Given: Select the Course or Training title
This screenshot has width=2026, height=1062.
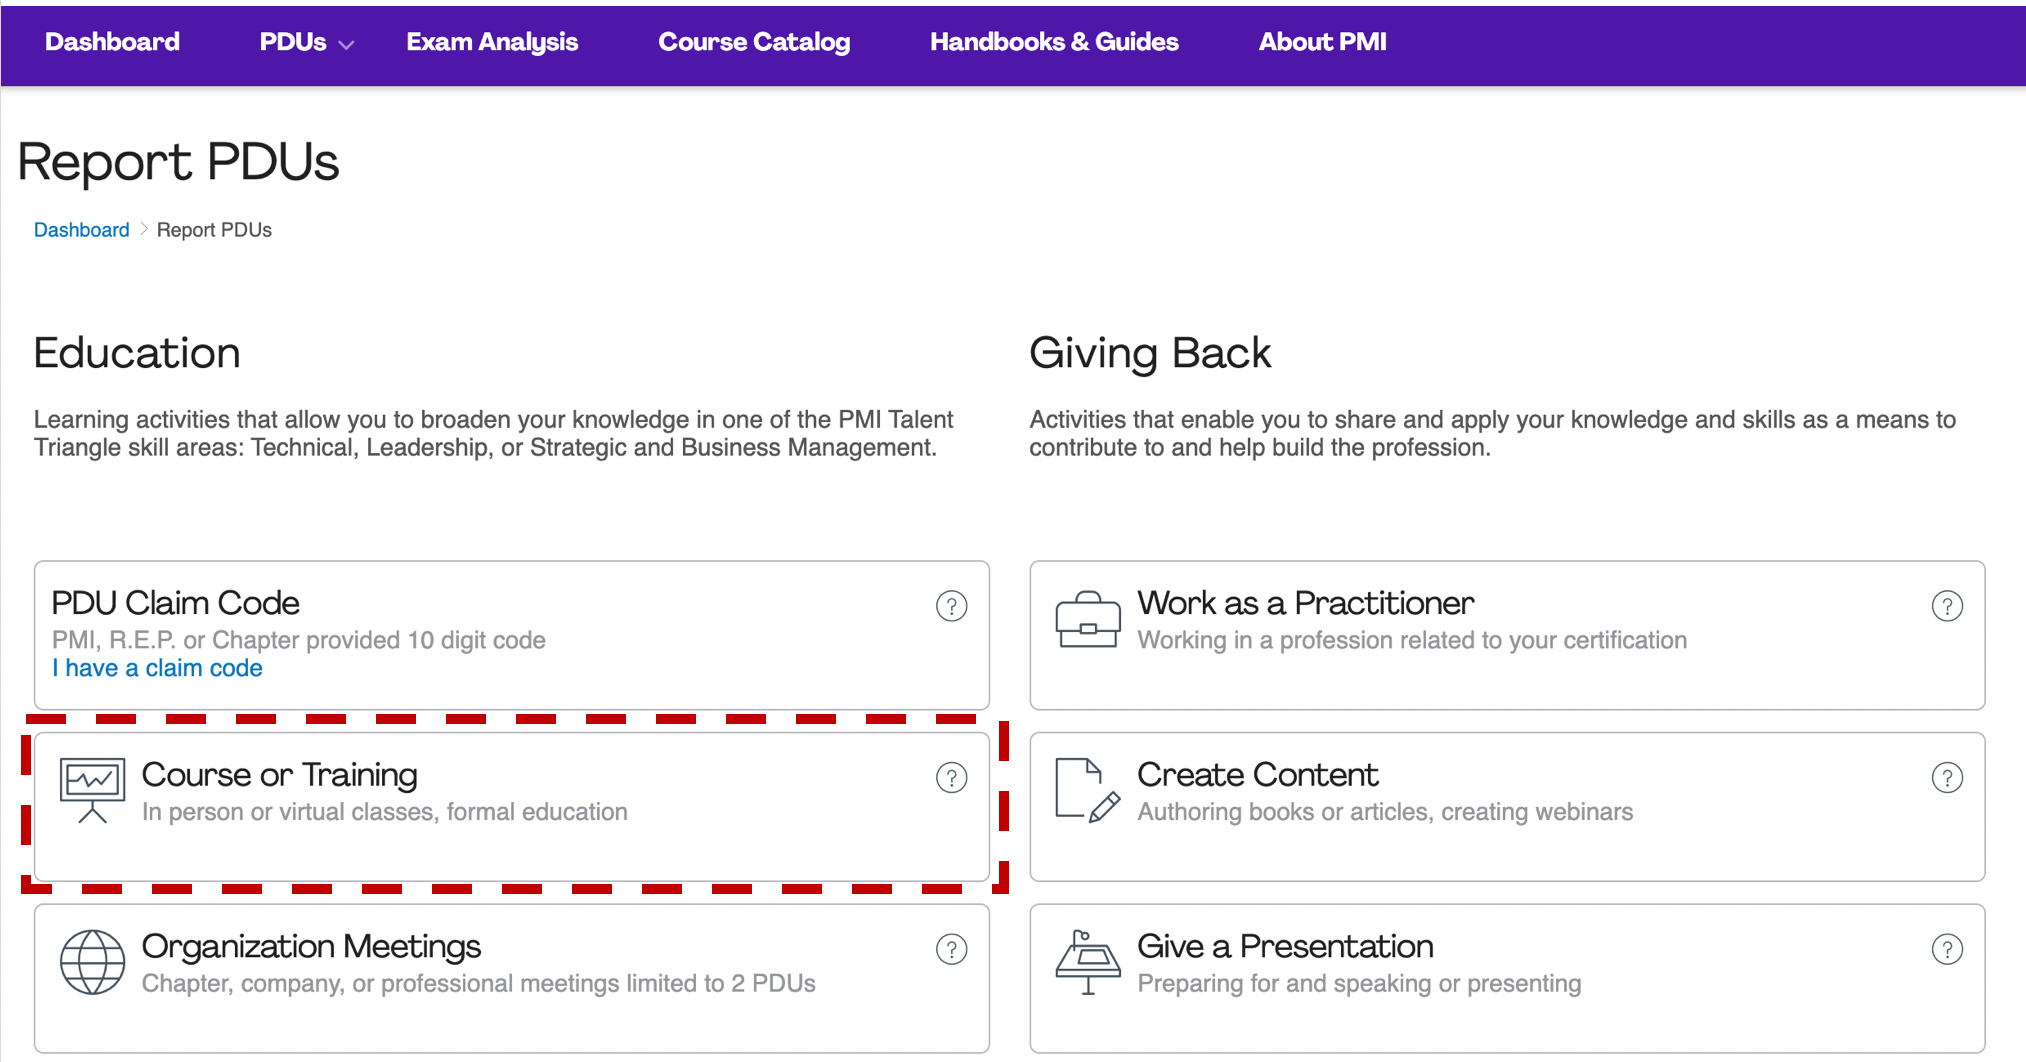Looking at the screenshot, I should [x=280, y=775].
